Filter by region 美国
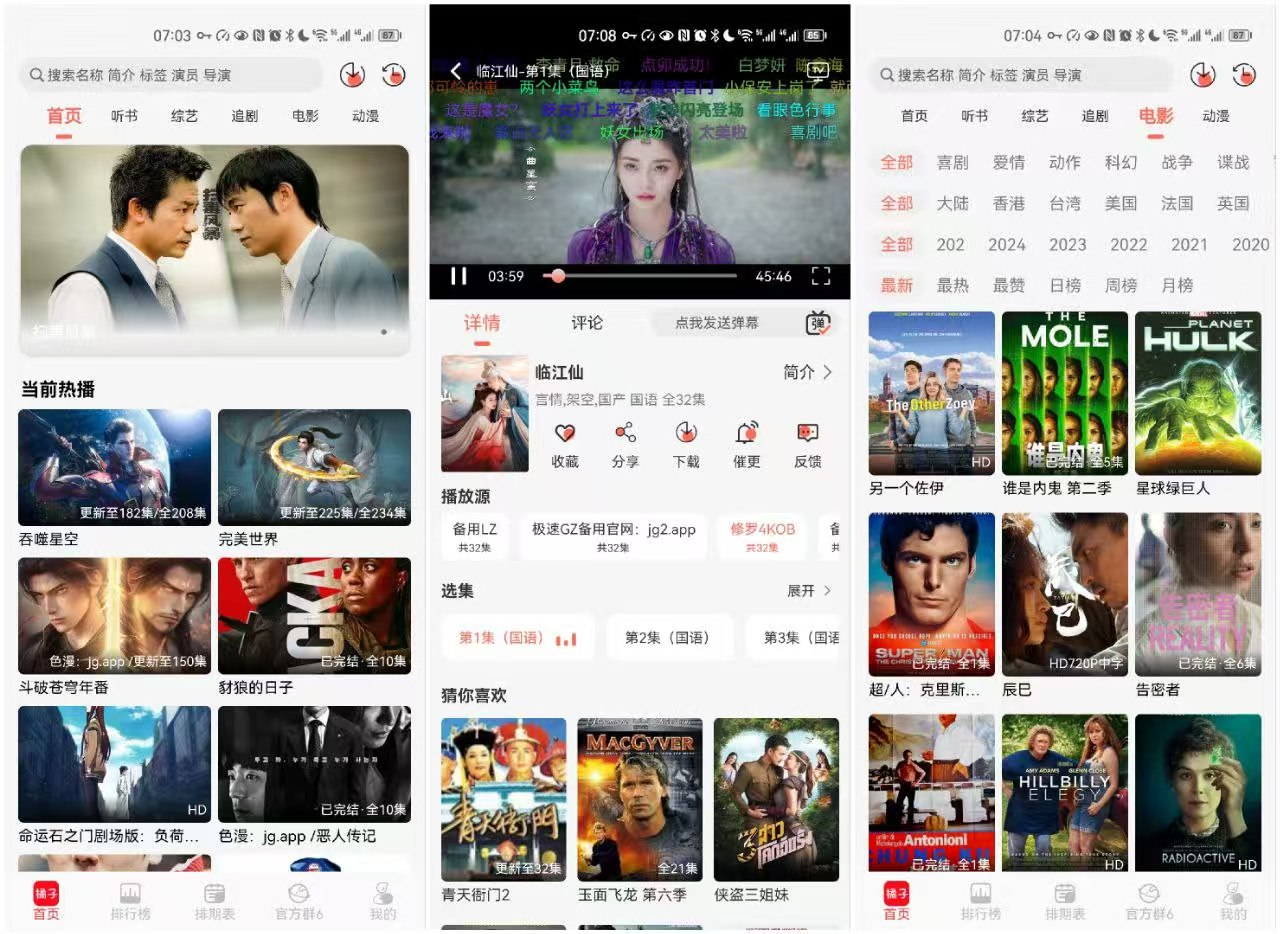 tap(1121, 203)
